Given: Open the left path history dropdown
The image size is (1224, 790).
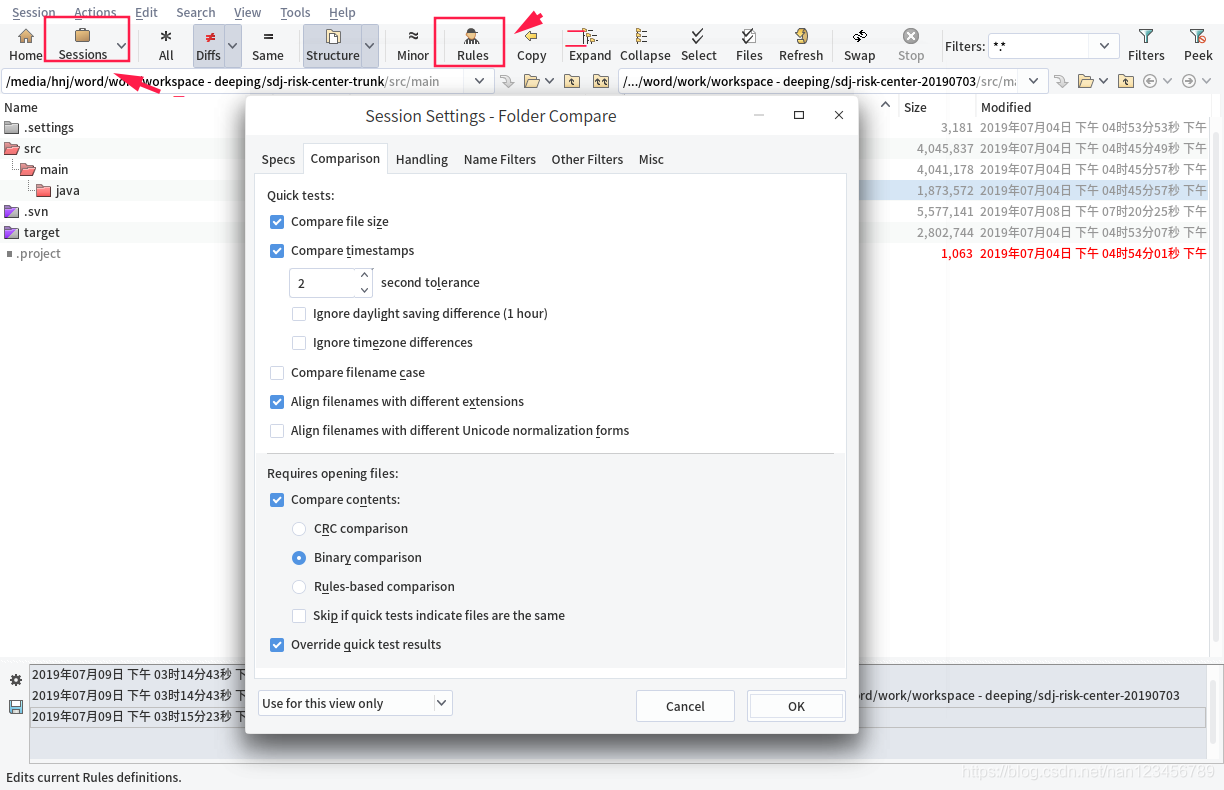Looking at the screenshot, I should (479, 81).
